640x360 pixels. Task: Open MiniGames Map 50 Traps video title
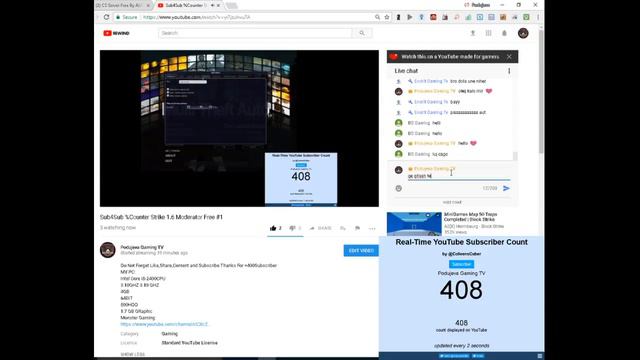coord(470,217)
